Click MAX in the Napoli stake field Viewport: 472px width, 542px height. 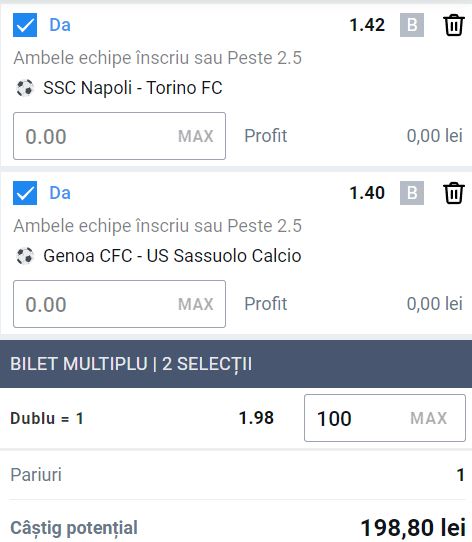(196, 136)
